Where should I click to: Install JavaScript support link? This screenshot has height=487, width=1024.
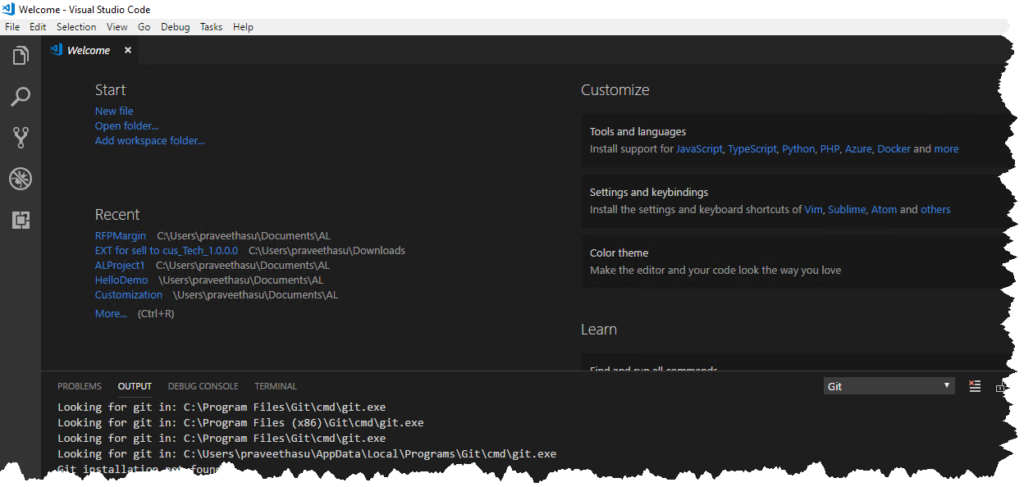point(699,149)
